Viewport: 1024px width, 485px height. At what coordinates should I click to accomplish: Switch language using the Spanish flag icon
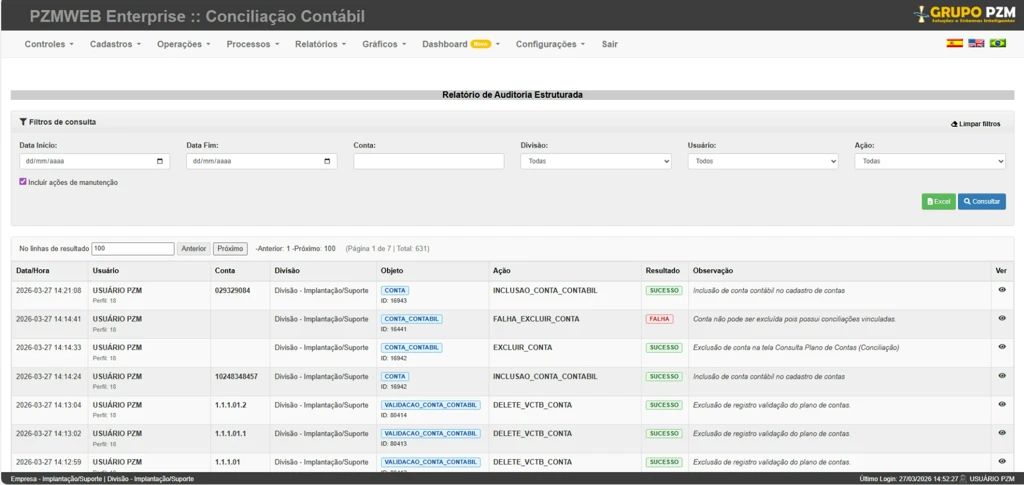(954, 44)
